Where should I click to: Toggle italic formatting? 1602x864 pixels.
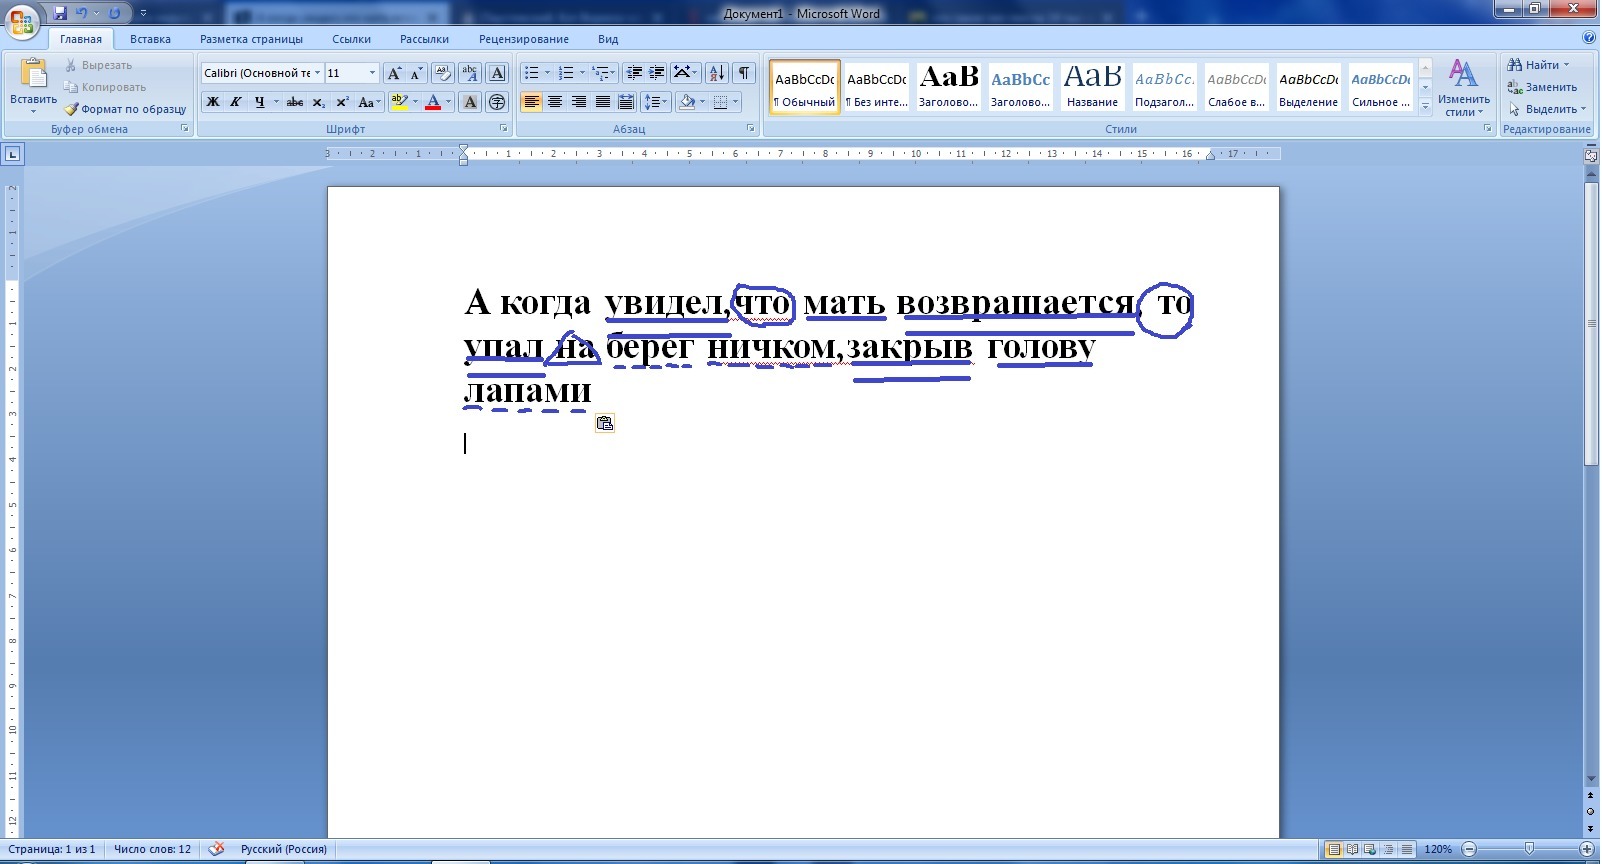point(236,102)
